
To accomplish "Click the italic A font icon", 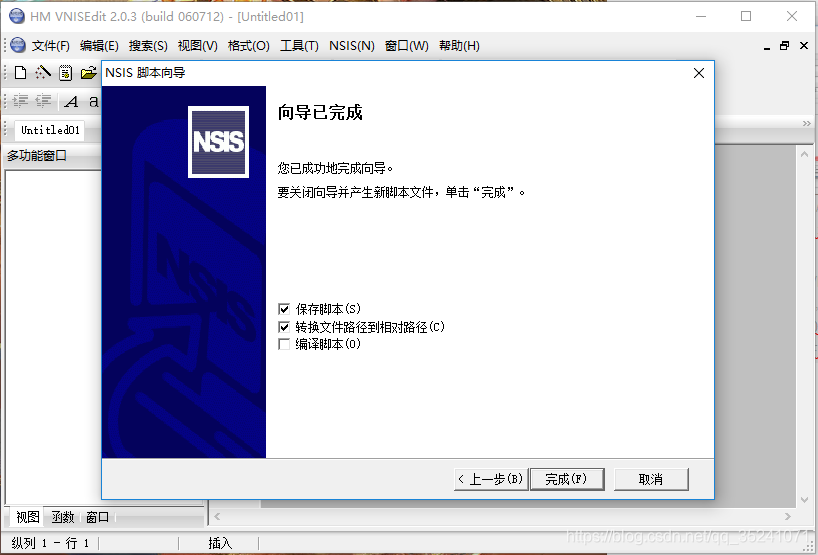I will point(71,101).
